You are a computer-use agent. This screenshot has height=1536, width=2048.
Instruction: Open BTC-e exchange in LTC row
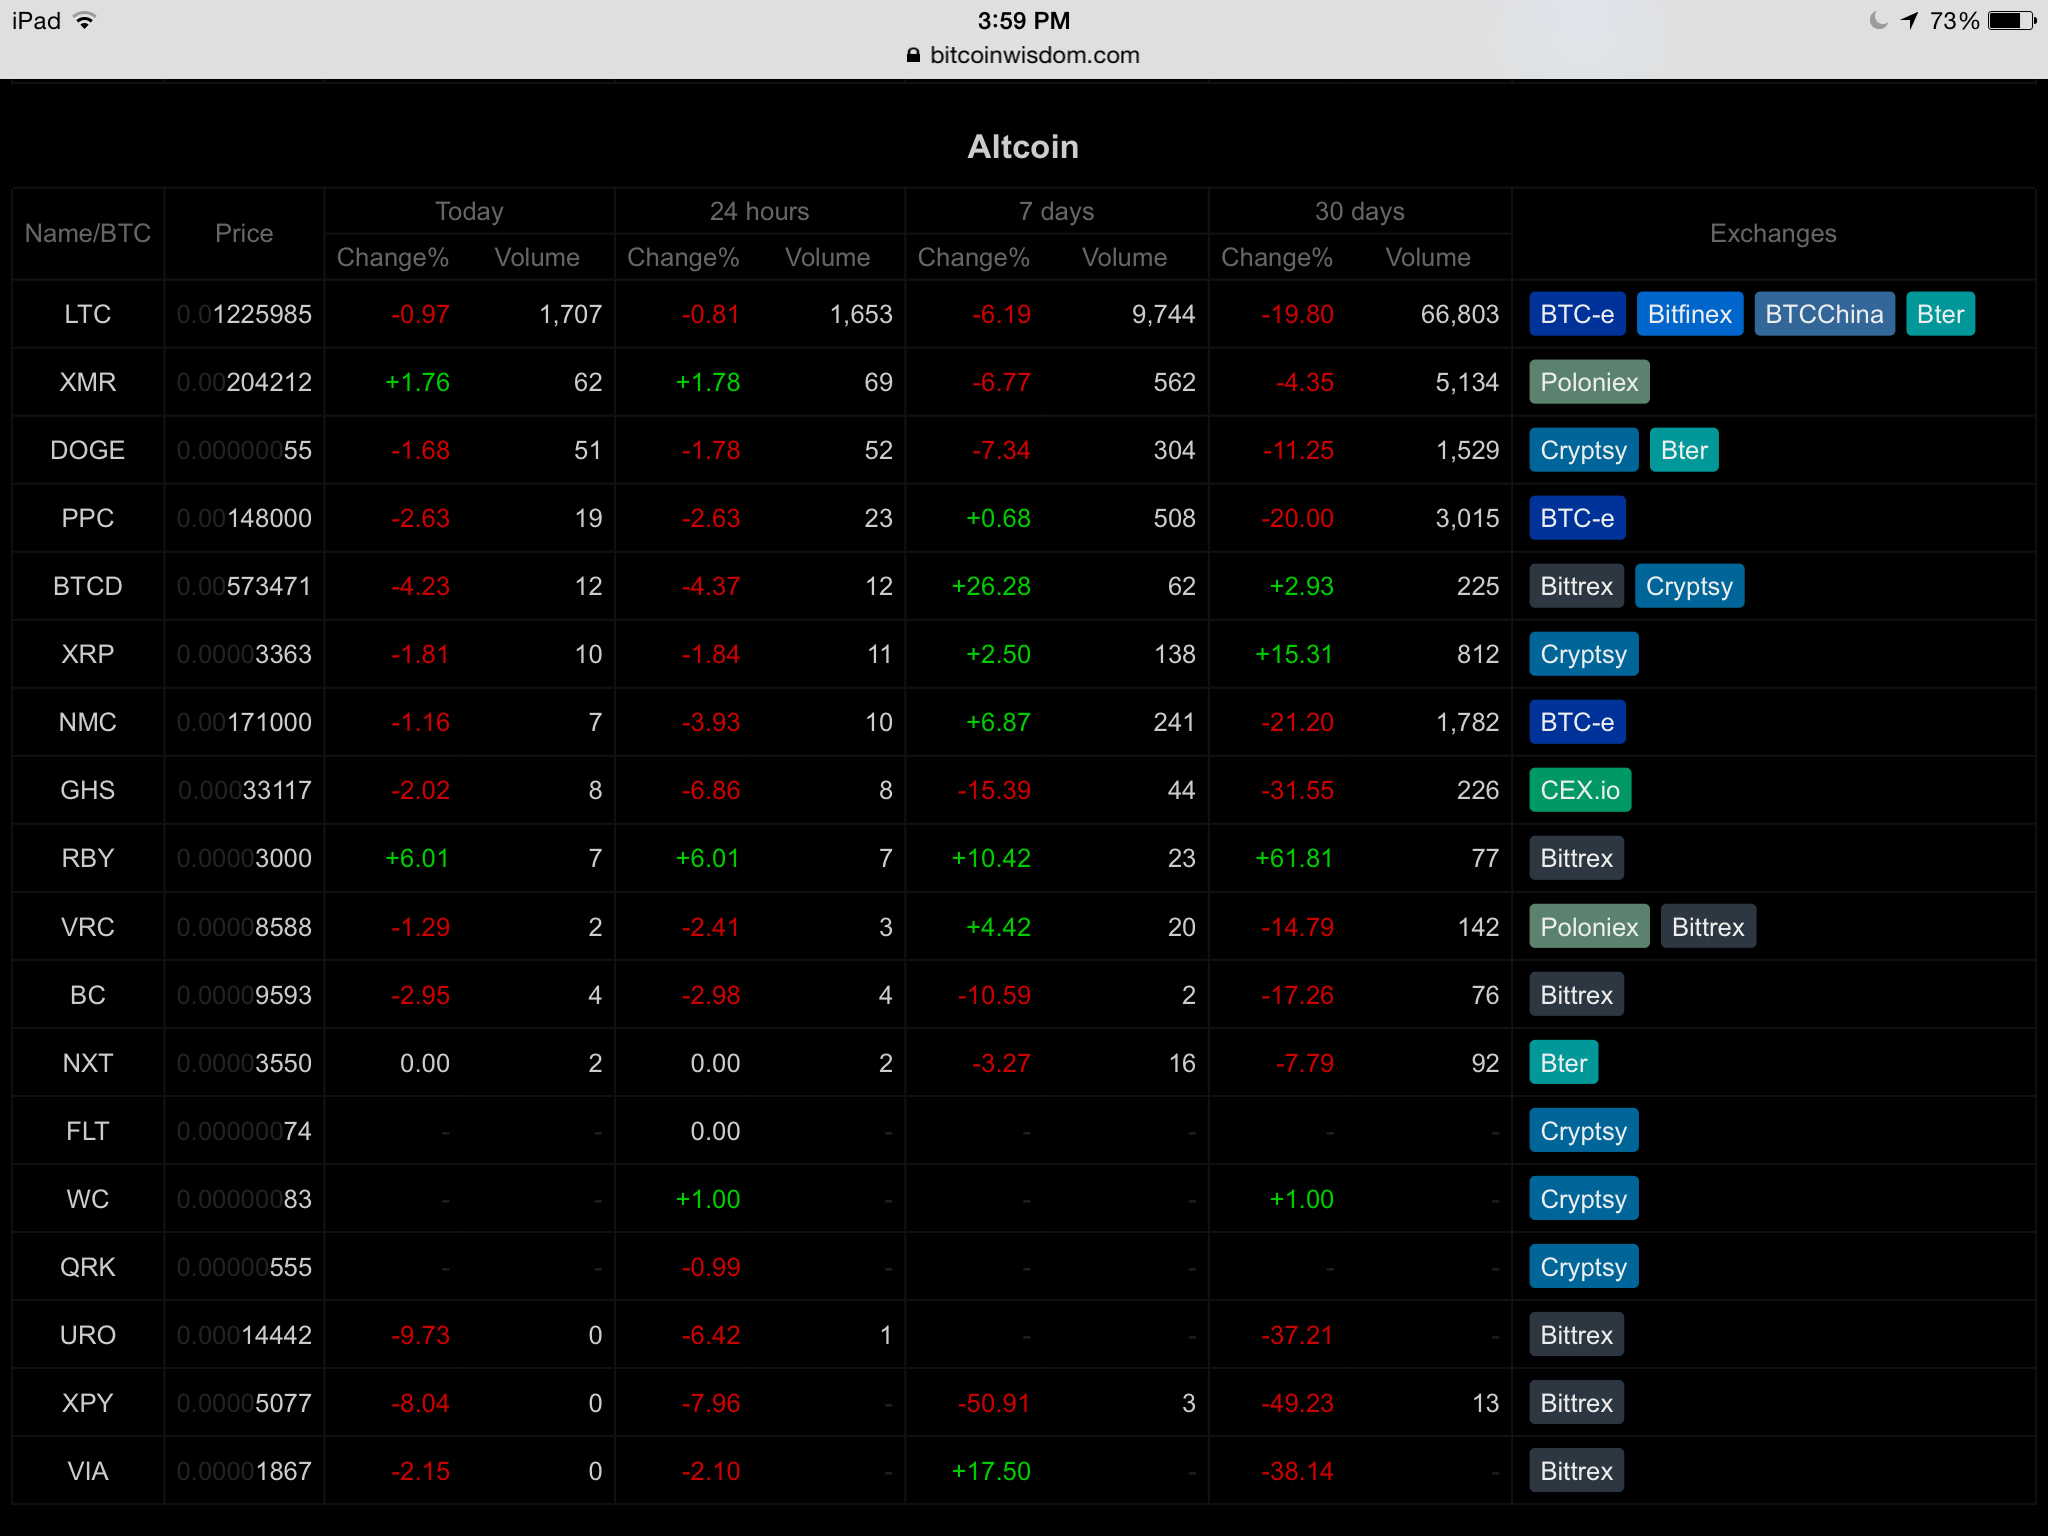pyautogui.click(x=1577, y=314)
